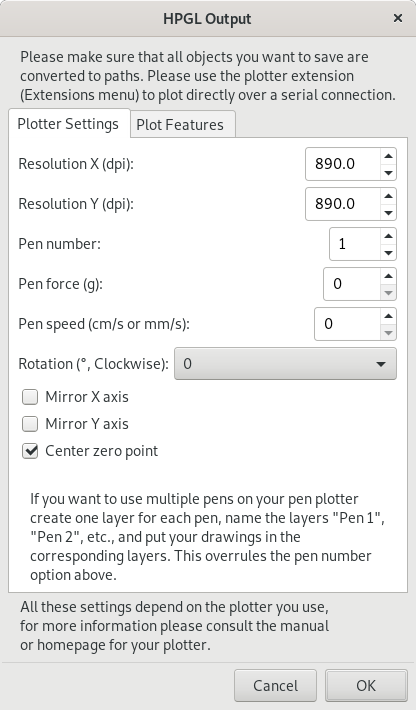416x710 pixels.
Task: Raise Pen force using up arrow
Action: pyautogui.click(x=388, y=276)
